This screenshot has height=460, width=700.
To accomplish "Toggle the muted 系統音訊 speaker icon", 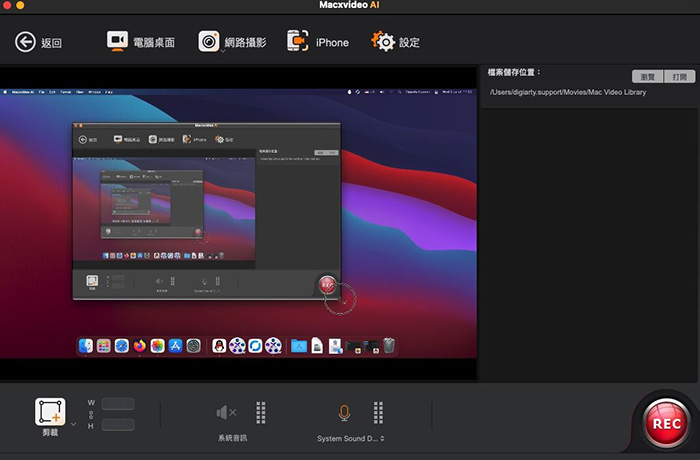I will click(x=226, y=412).
